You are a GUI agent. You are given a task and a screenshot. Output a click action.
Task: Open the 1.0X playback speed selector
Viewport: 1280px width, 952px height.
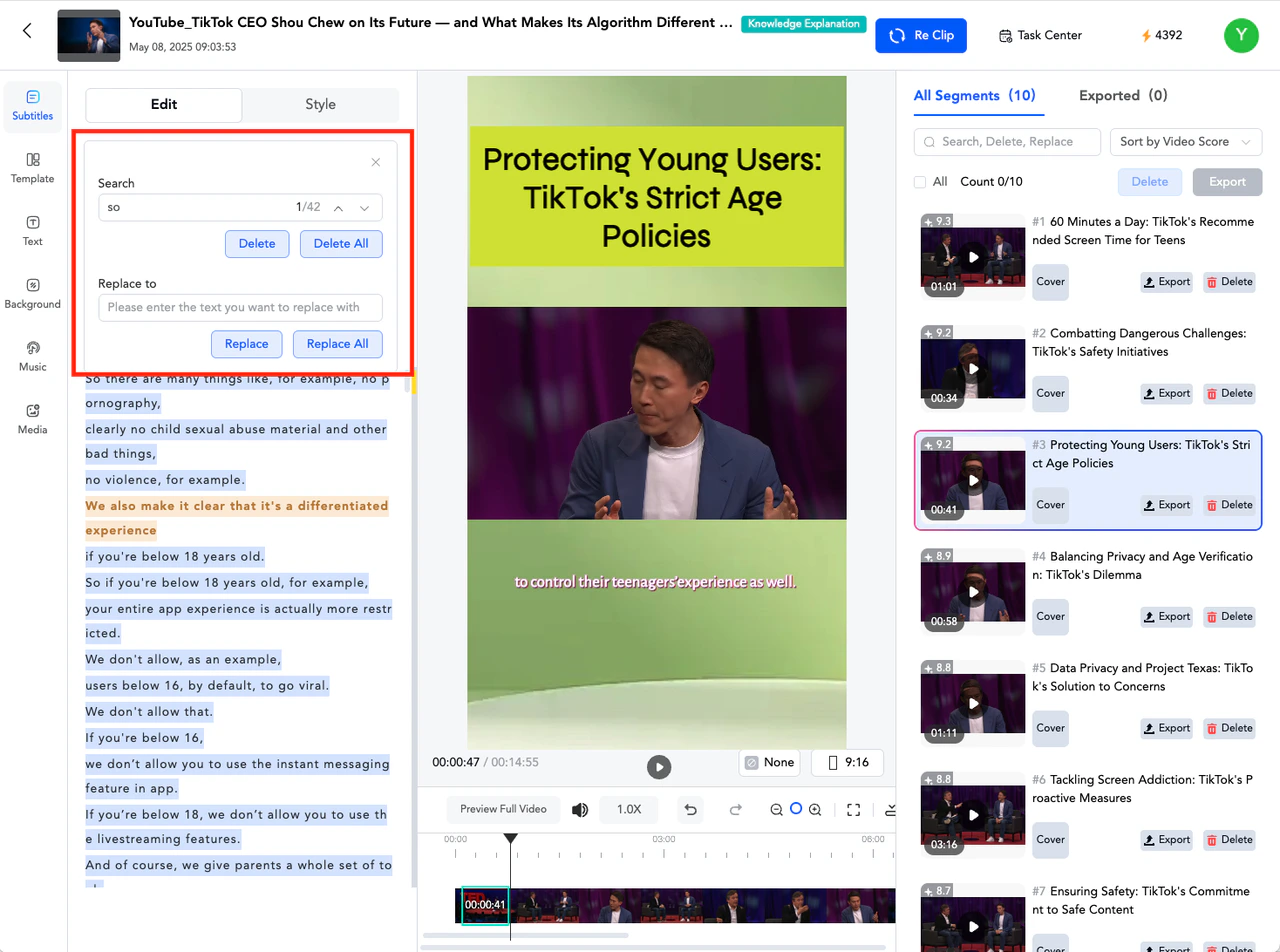pyautogui.click(x=629, y=809)
